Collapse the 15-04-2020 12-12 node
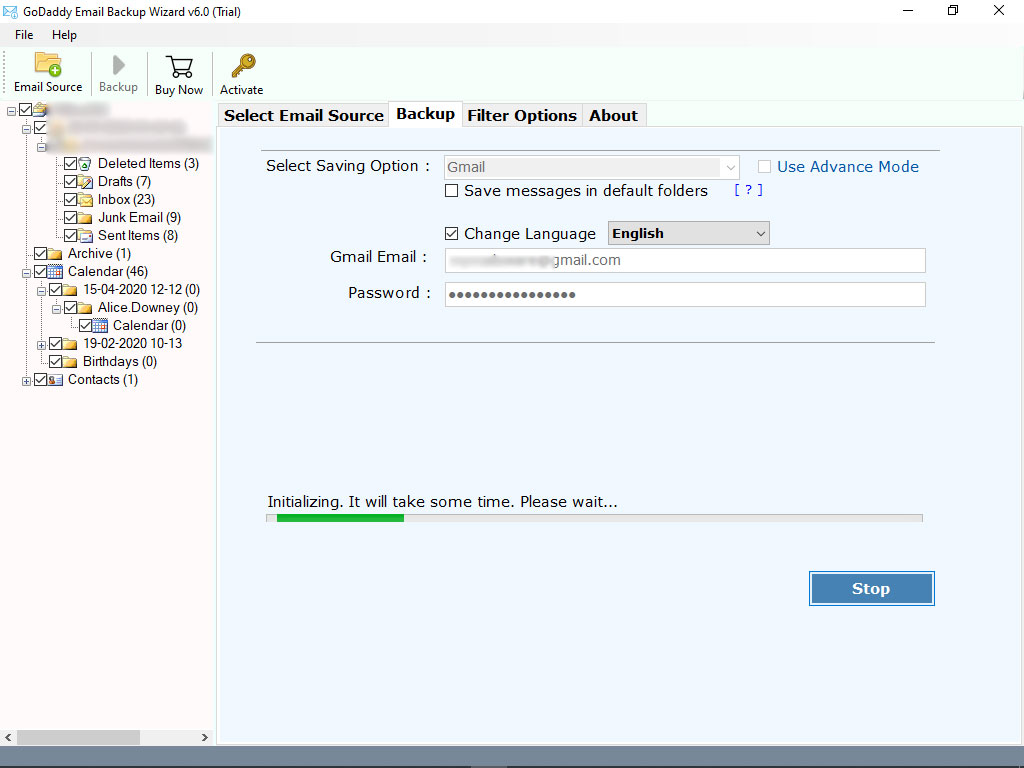The image size is (1024, 768). pyautogui.click(x=41, y=291)
